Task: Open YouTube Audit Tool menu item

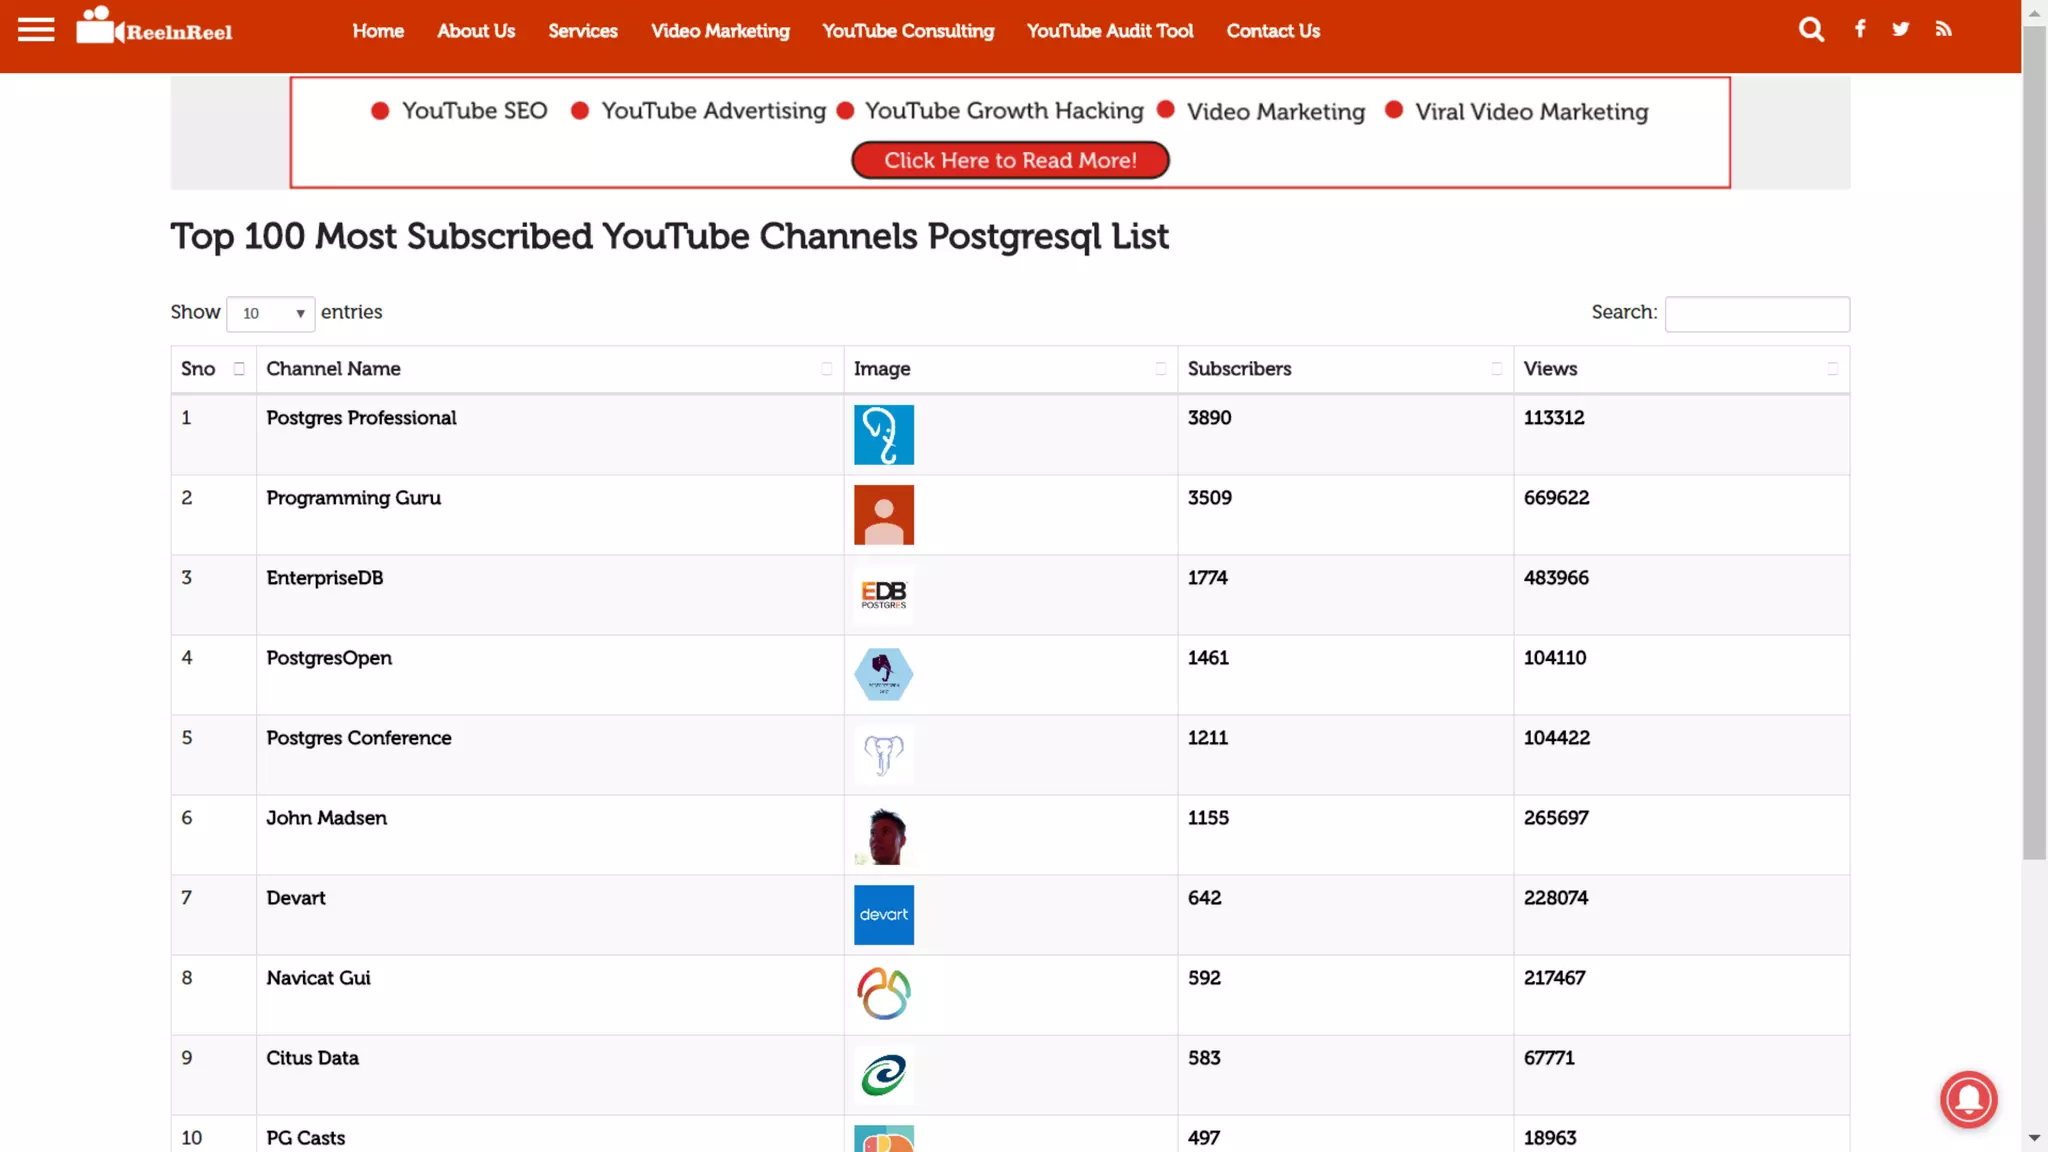Action: coord(1110,31)
